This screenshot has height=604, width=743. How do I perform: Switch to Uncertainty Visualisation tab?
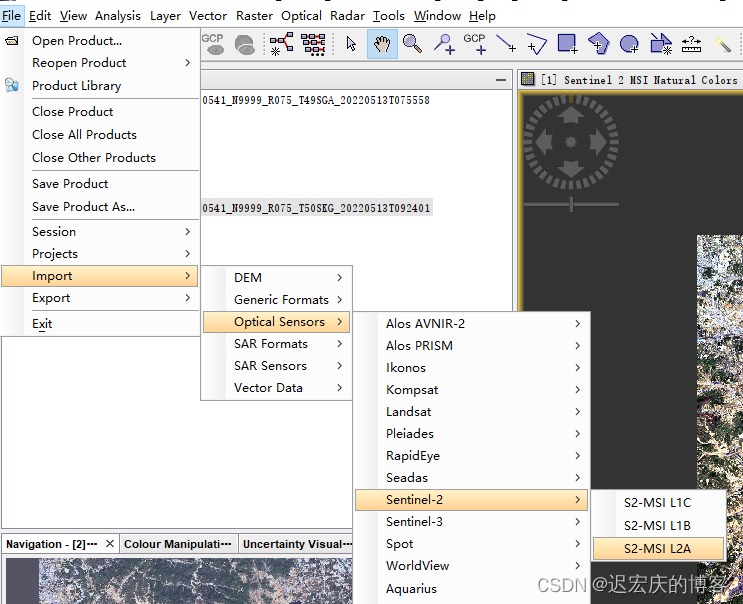coord(297,544)
